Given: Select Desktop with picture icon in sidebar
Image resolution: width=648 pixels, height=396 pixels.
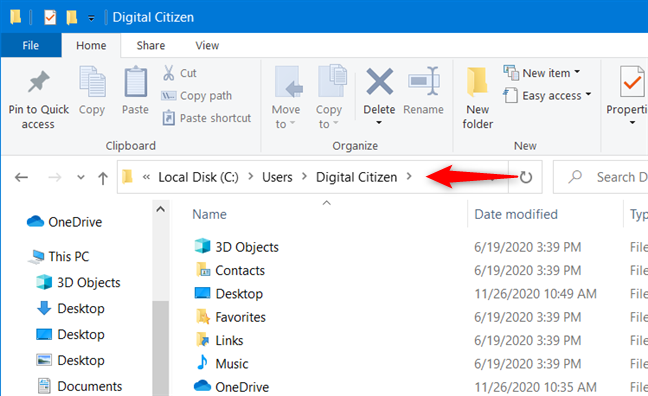Looking at the screenshot, I should [x=70, y=360].
